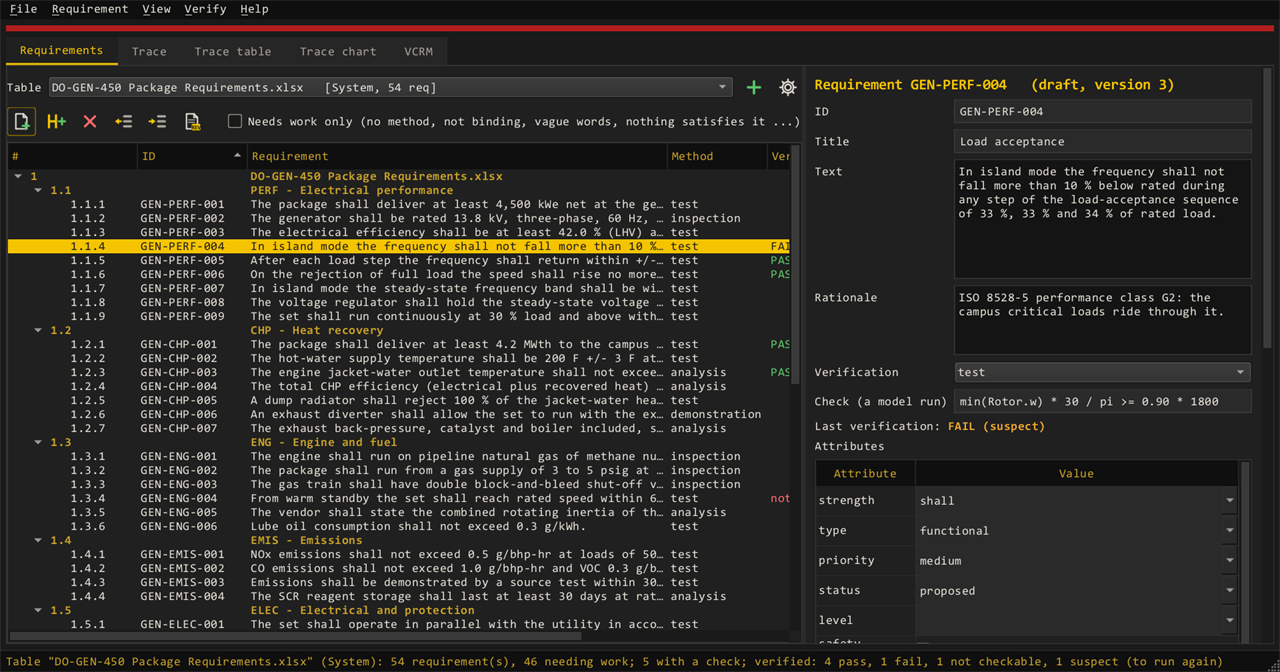Open the File menu

point(23,9)
